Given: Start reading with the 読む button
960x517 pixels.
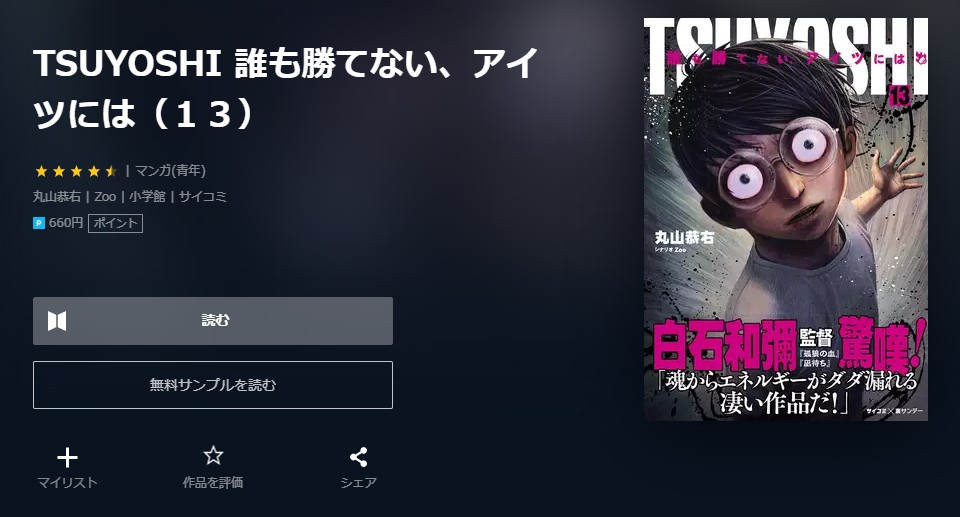Looking at the screenshot, I should [x=212, y=321].
